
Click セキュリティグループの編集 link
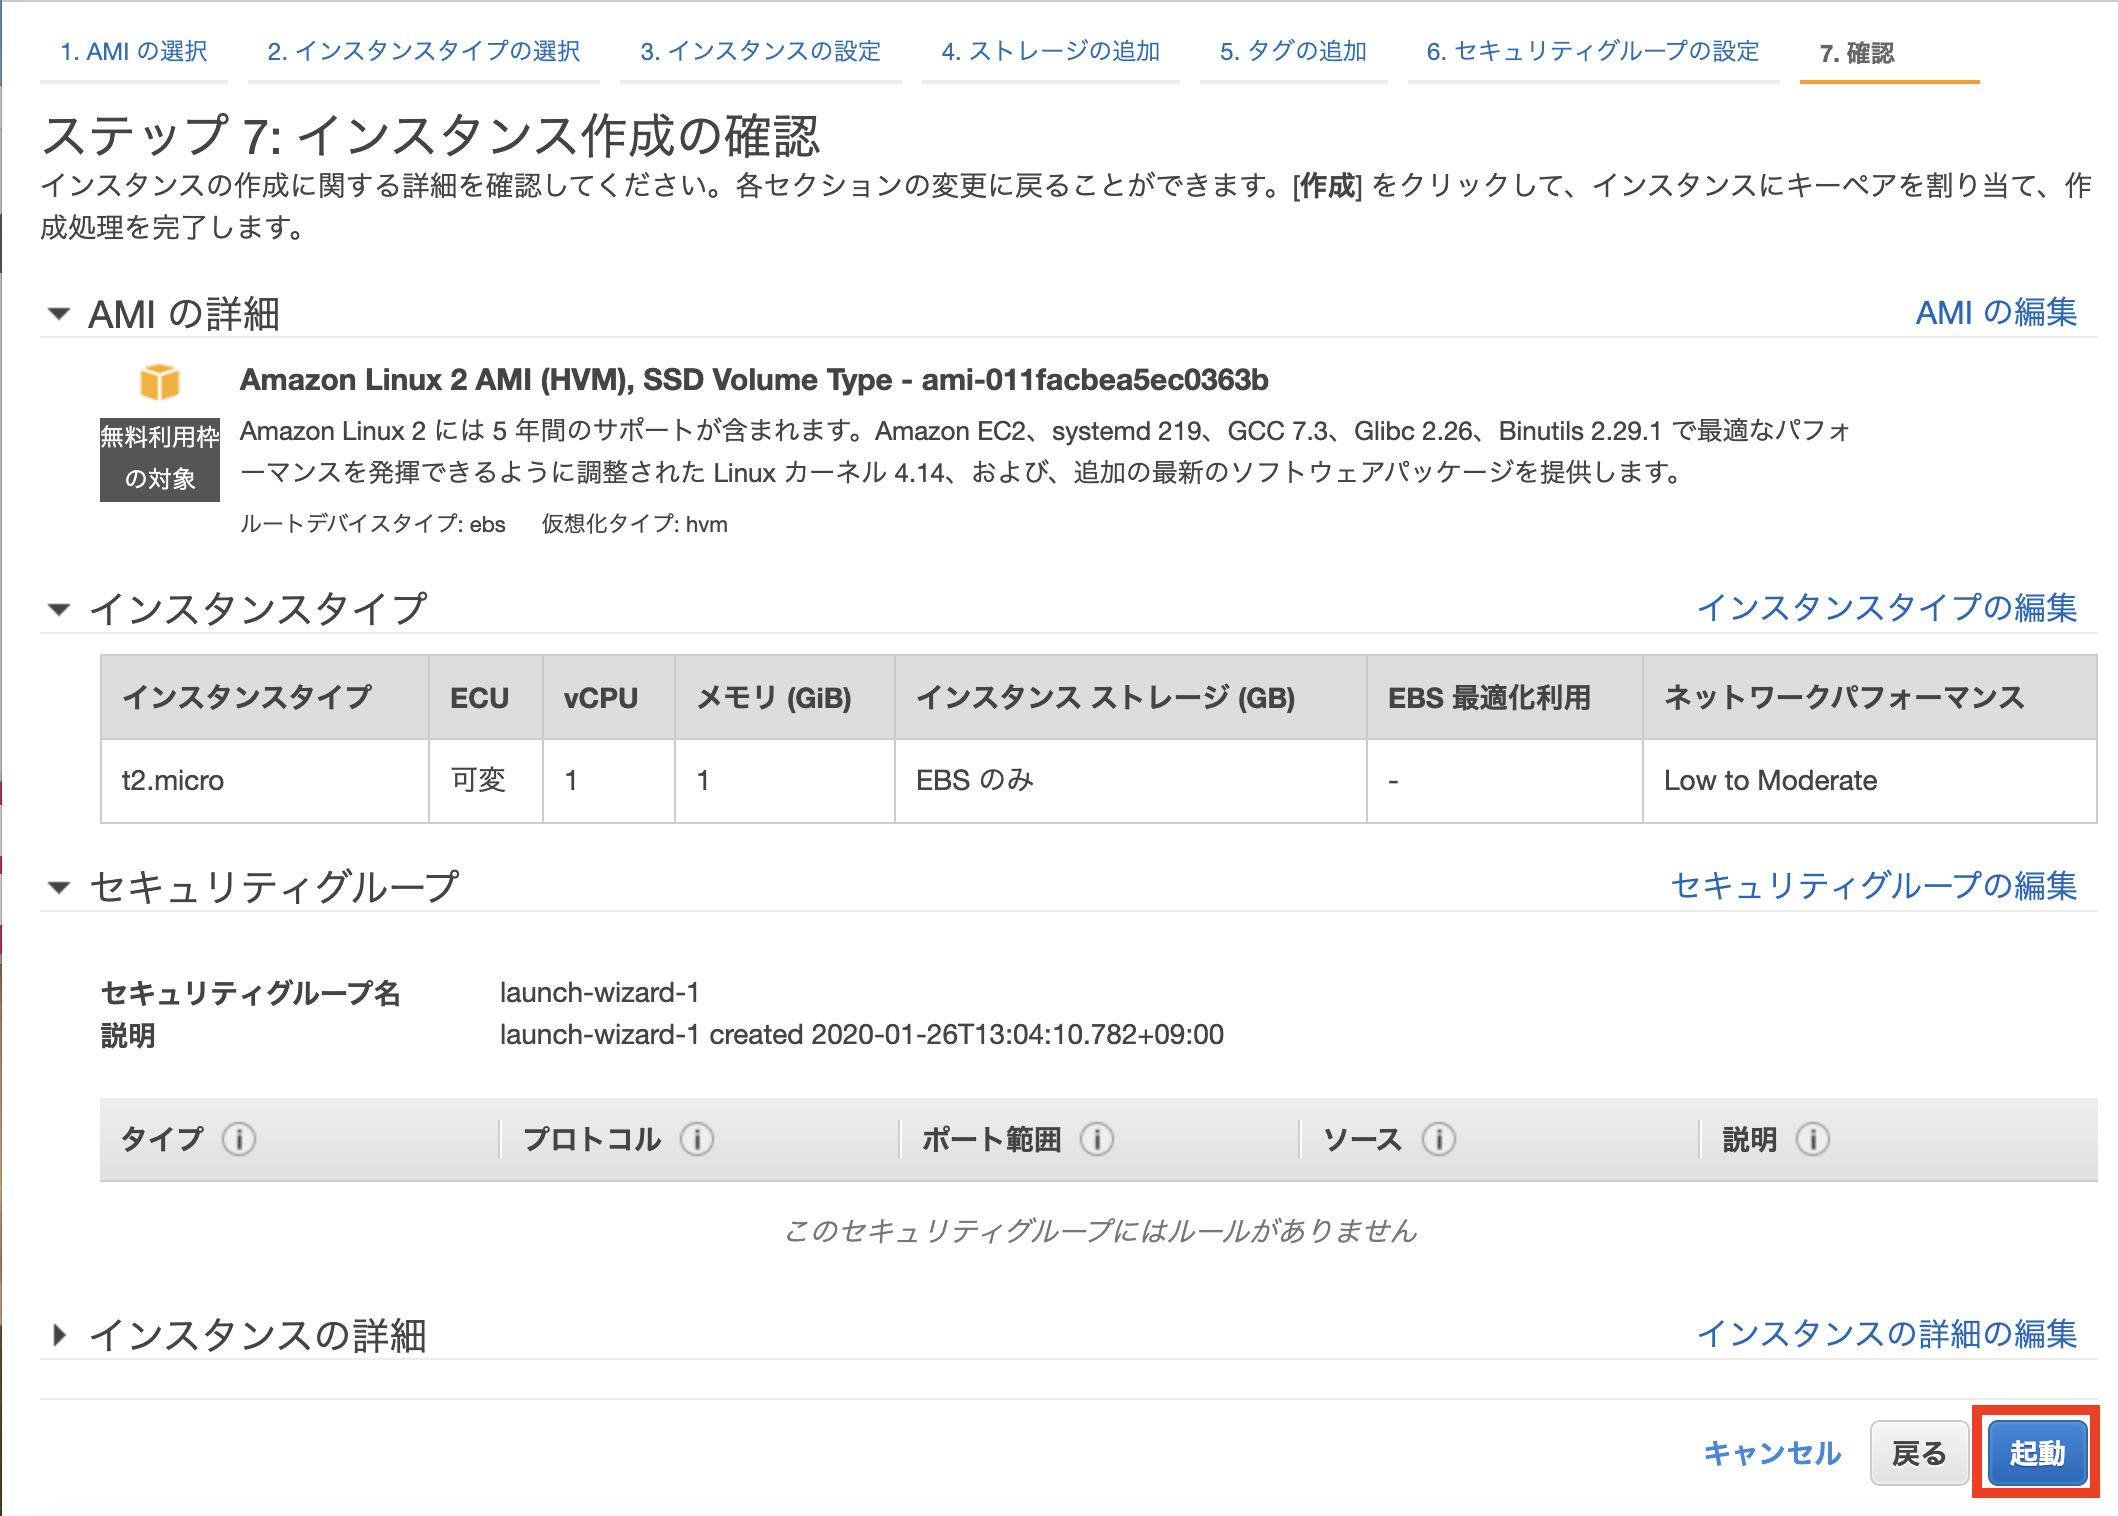(x=1874, y=886)
